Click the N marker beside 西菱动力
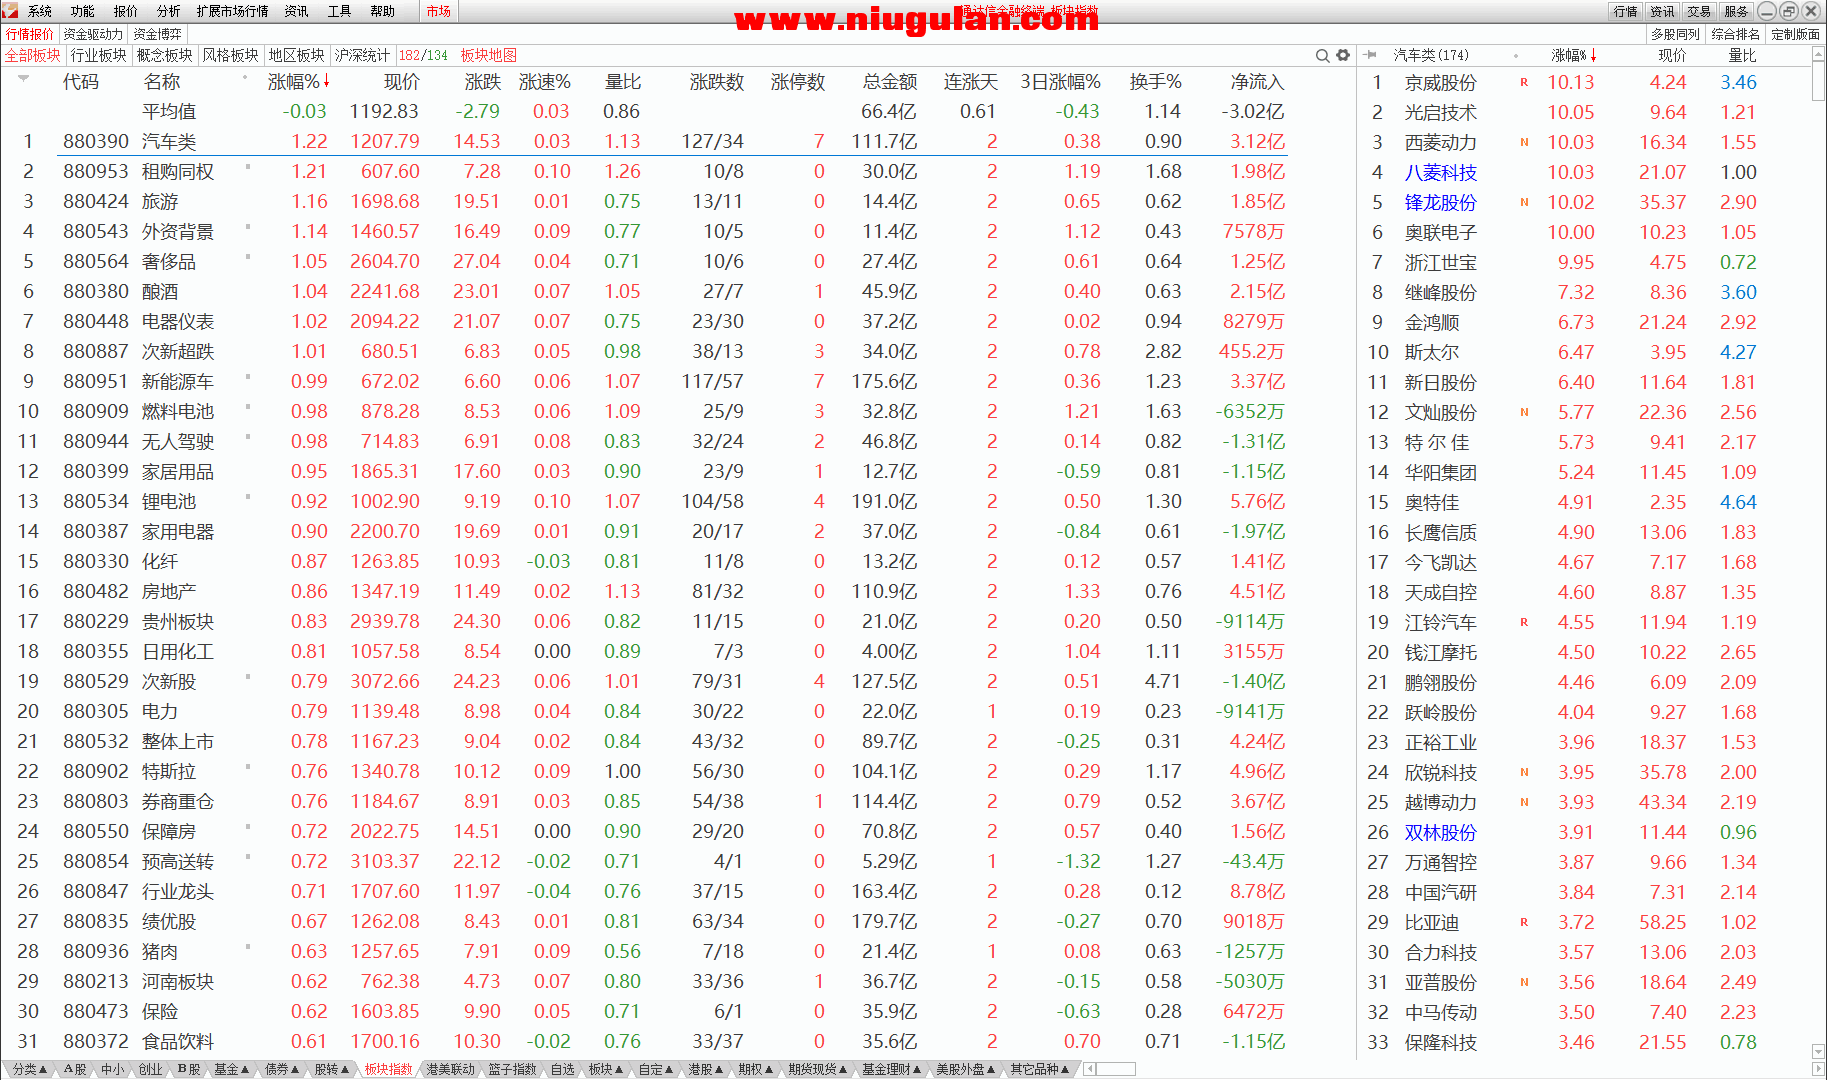The width and height of the screenshot is (1827, 1080). click(1524, 142)
